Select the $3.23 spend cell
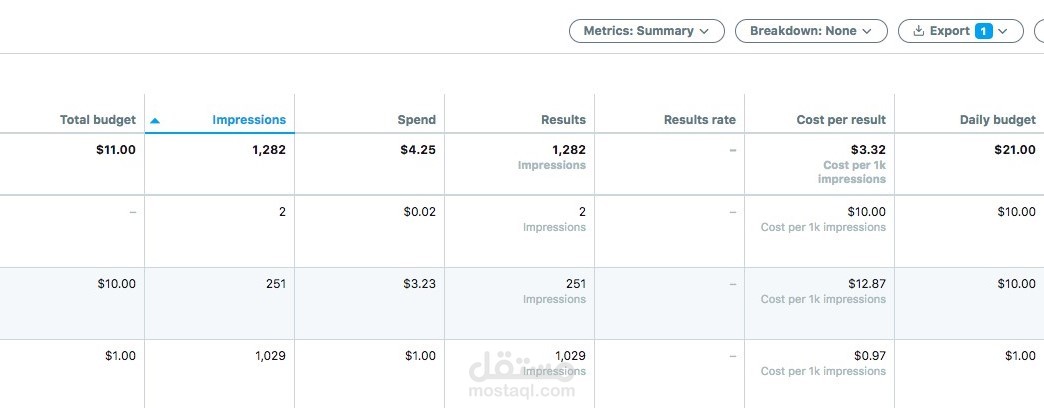This screenshot has width=1044, height=408. click(417, 284)
